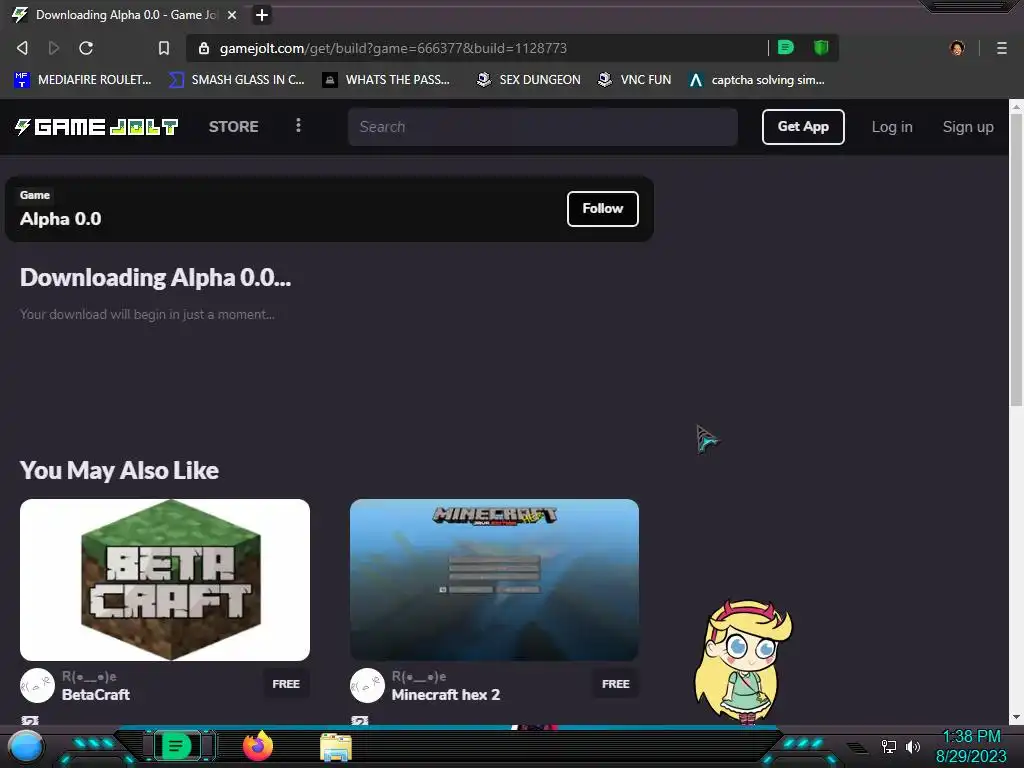This screenshot has width=1024, height=768.
Task: Open the STORE page
Action: 233,127
